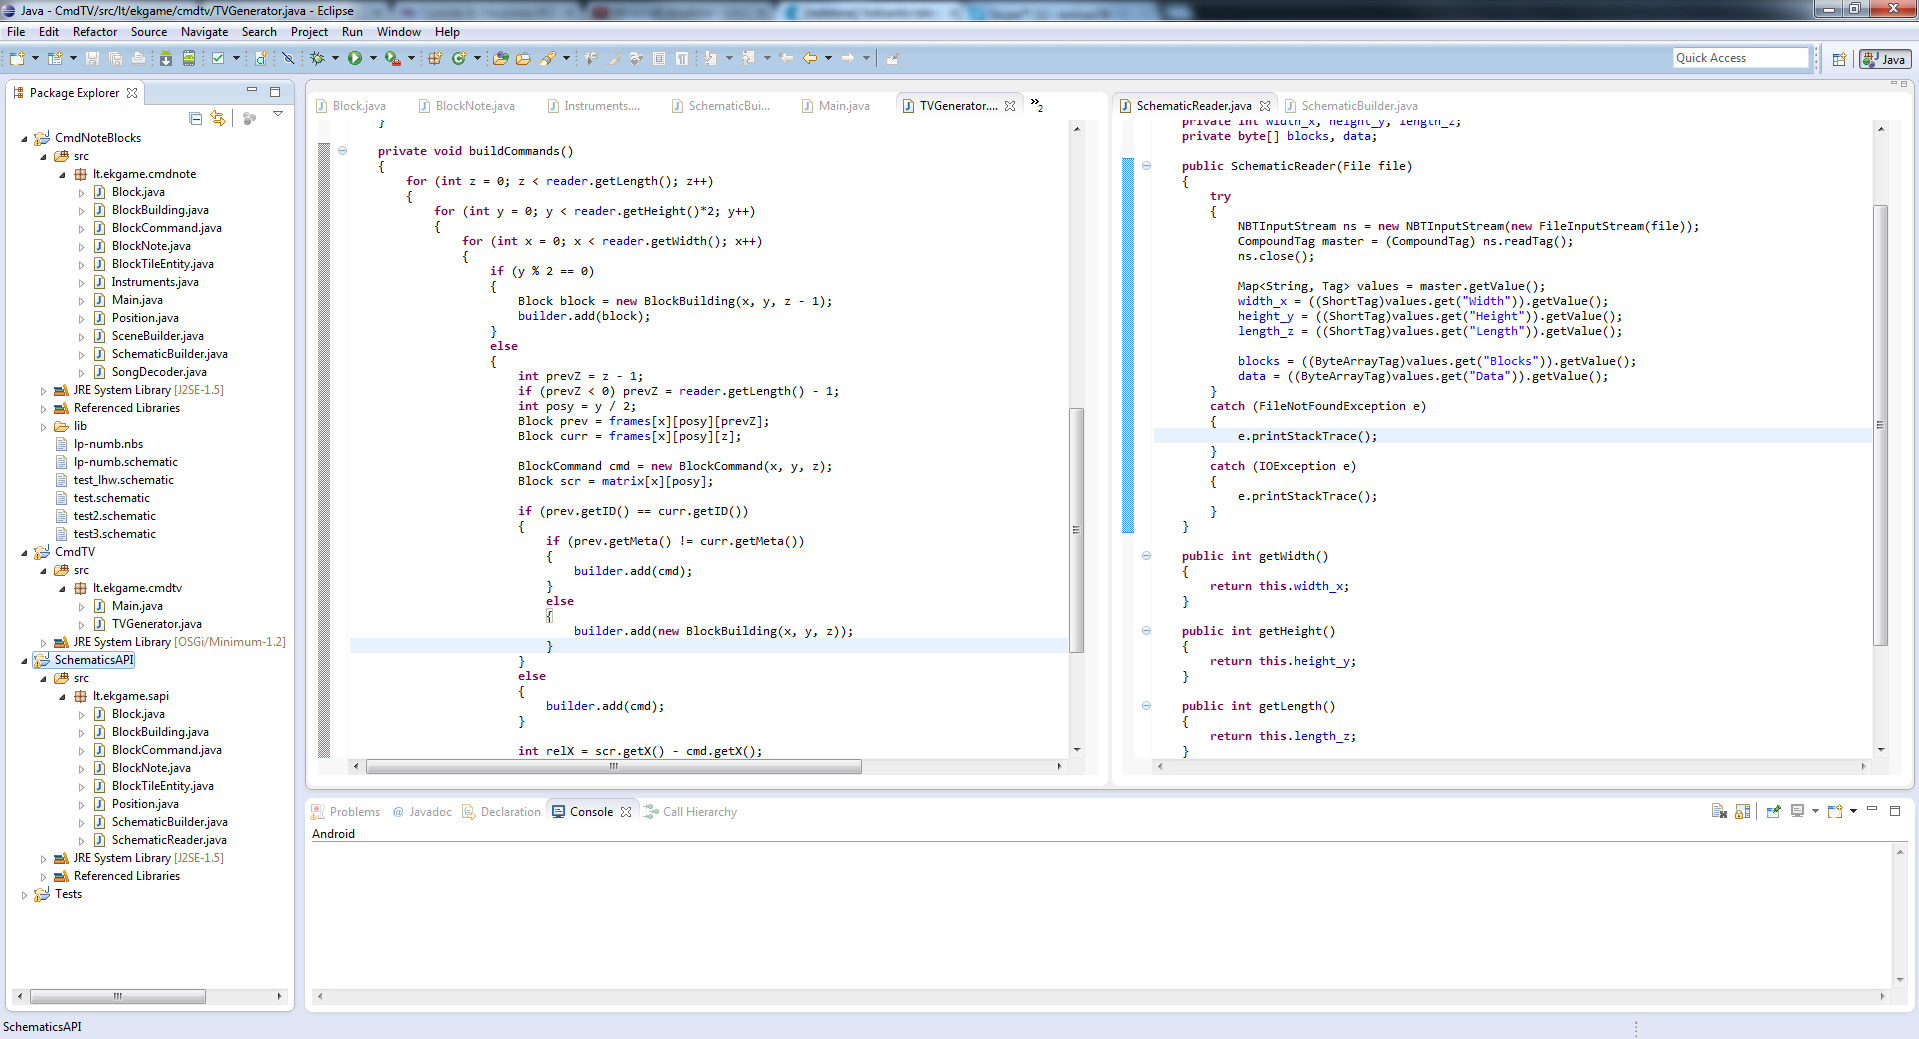1919x1039 pixels.
Task: Toggle Scroll Lock in Console view
Action: (1743, 812)
